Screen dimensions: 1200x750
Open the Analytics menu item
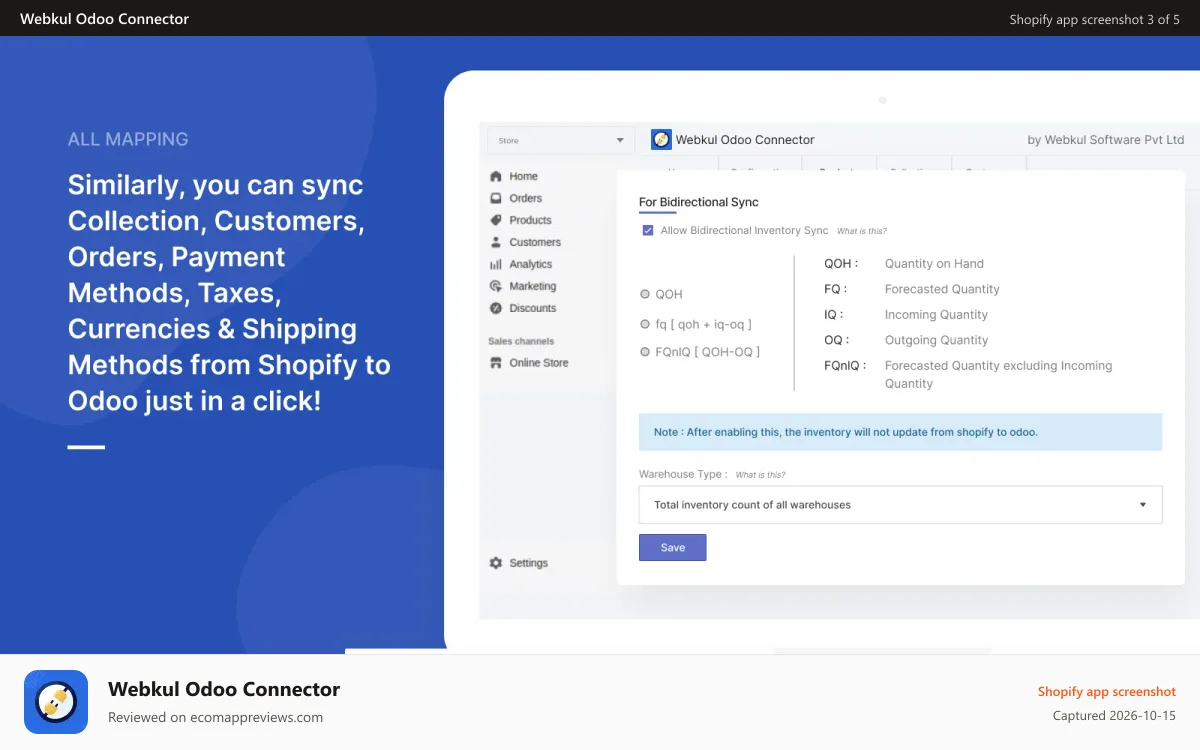point(530,264)
